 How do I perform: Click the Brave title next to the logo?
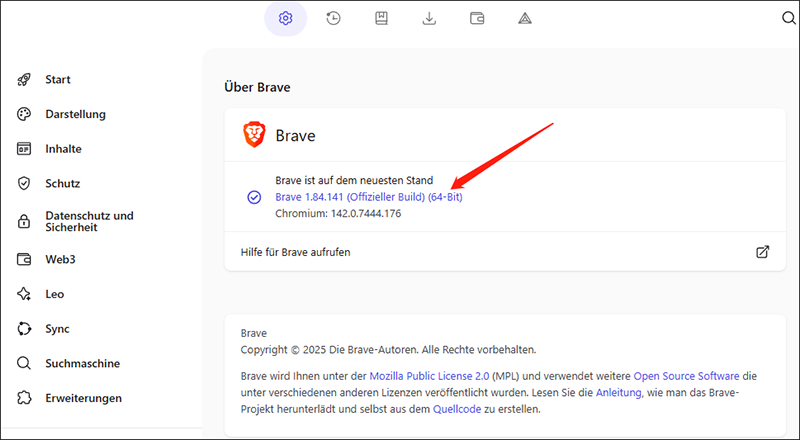point(295,135)
